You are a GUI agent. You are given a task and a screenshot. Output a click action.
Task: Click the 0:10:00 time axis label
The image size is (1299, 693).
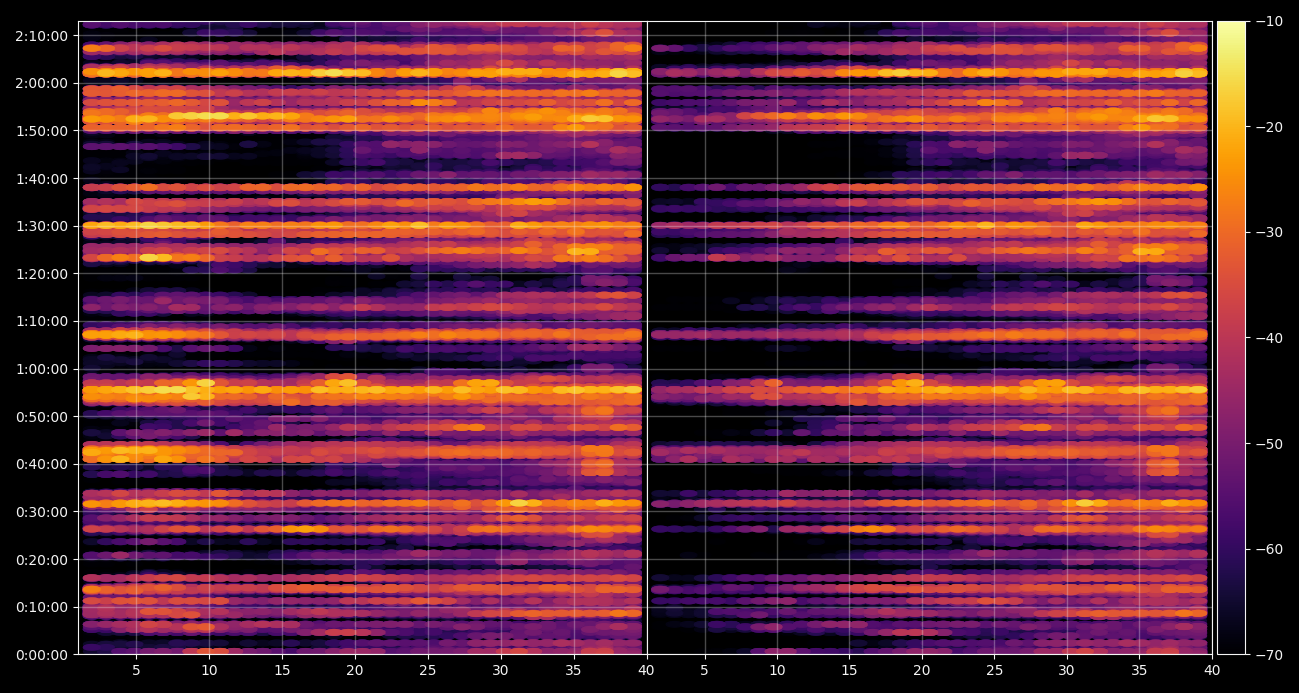(42, 607)
